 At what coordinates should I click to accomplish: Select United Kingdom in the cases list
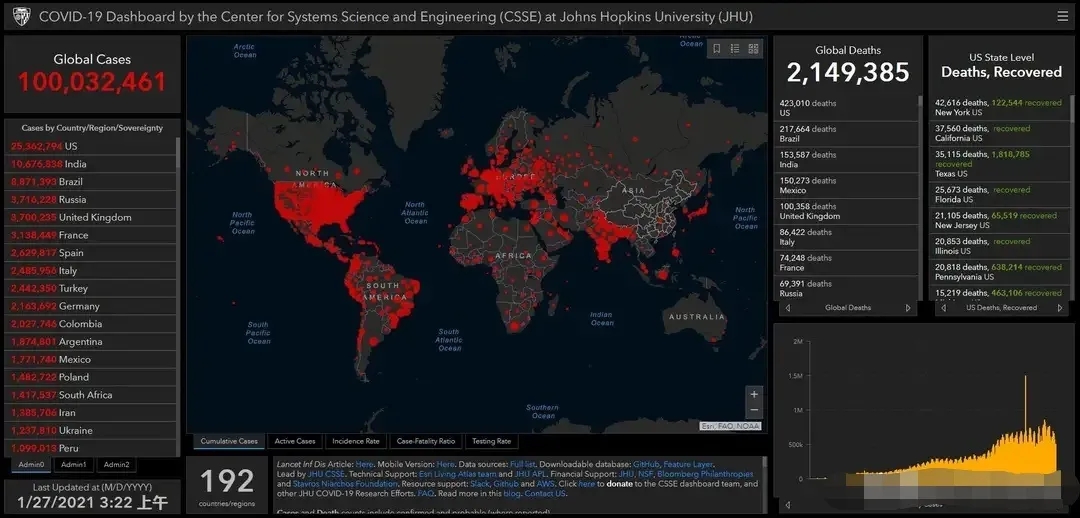90,217
